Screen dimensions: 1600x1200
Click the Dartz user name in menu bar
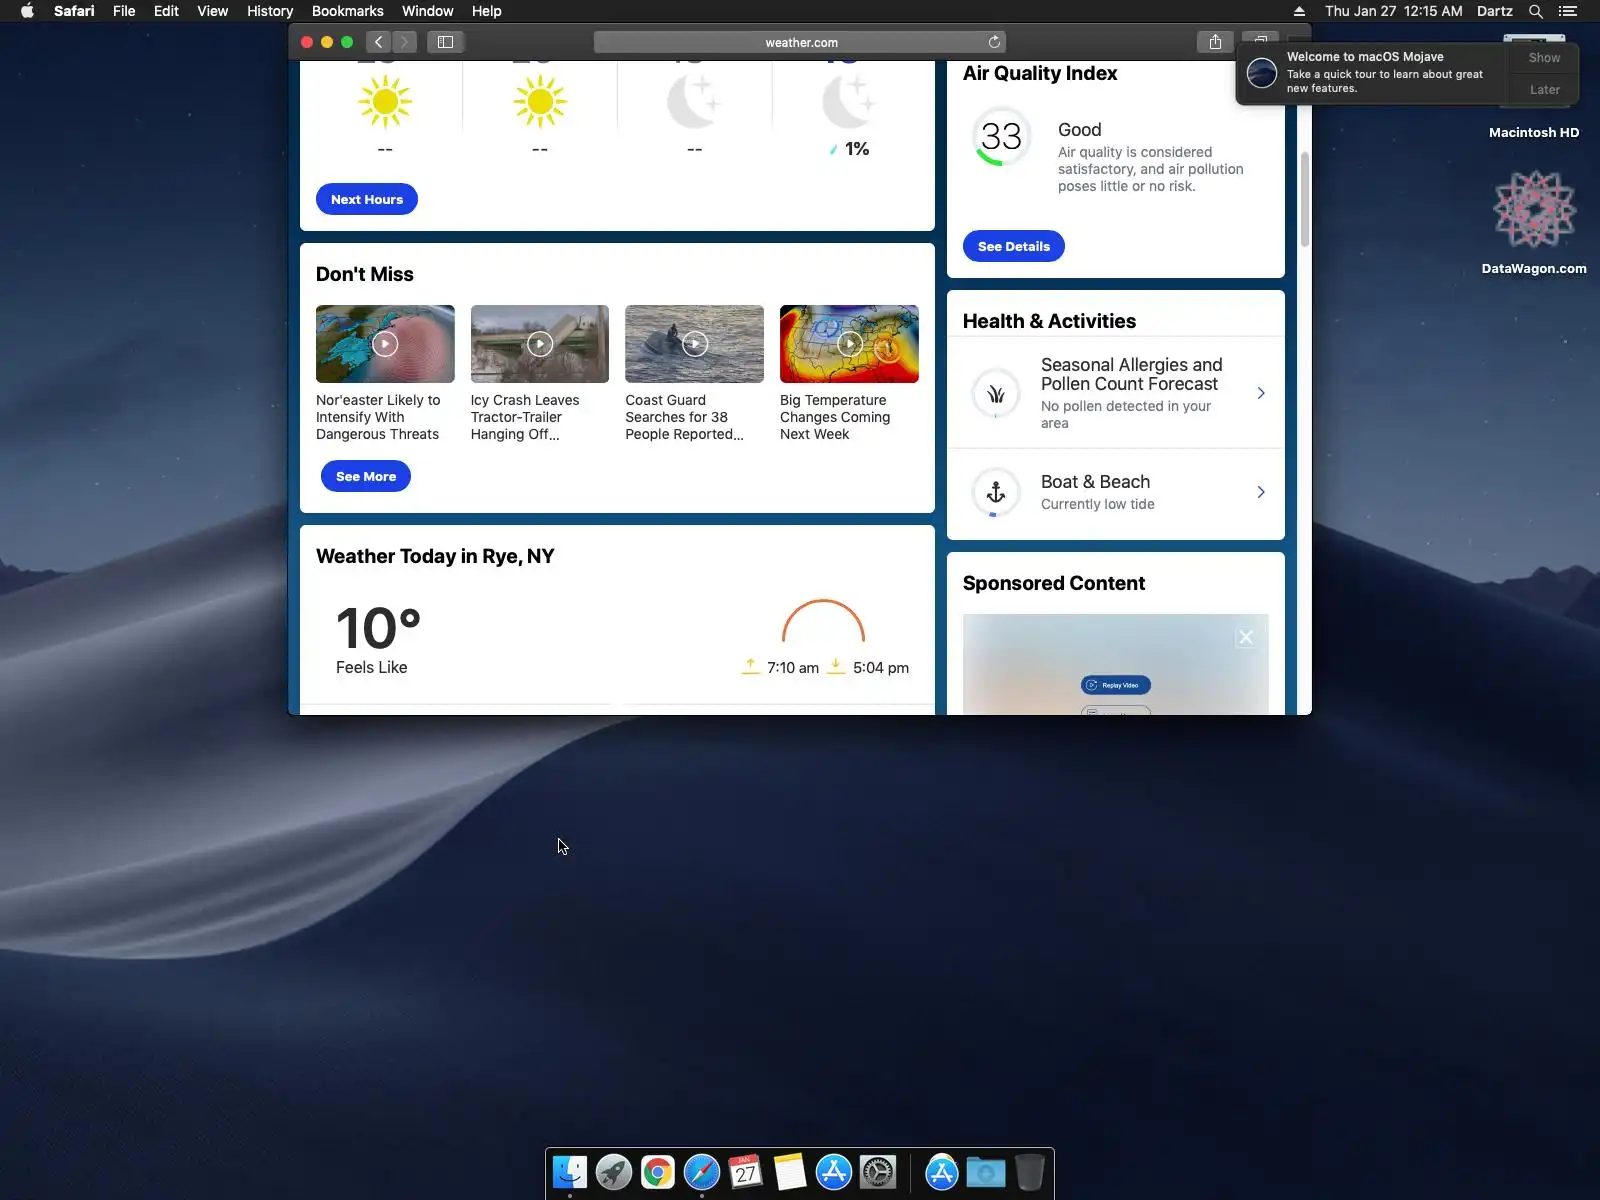pyautogui.click(x=1494, y=11)
